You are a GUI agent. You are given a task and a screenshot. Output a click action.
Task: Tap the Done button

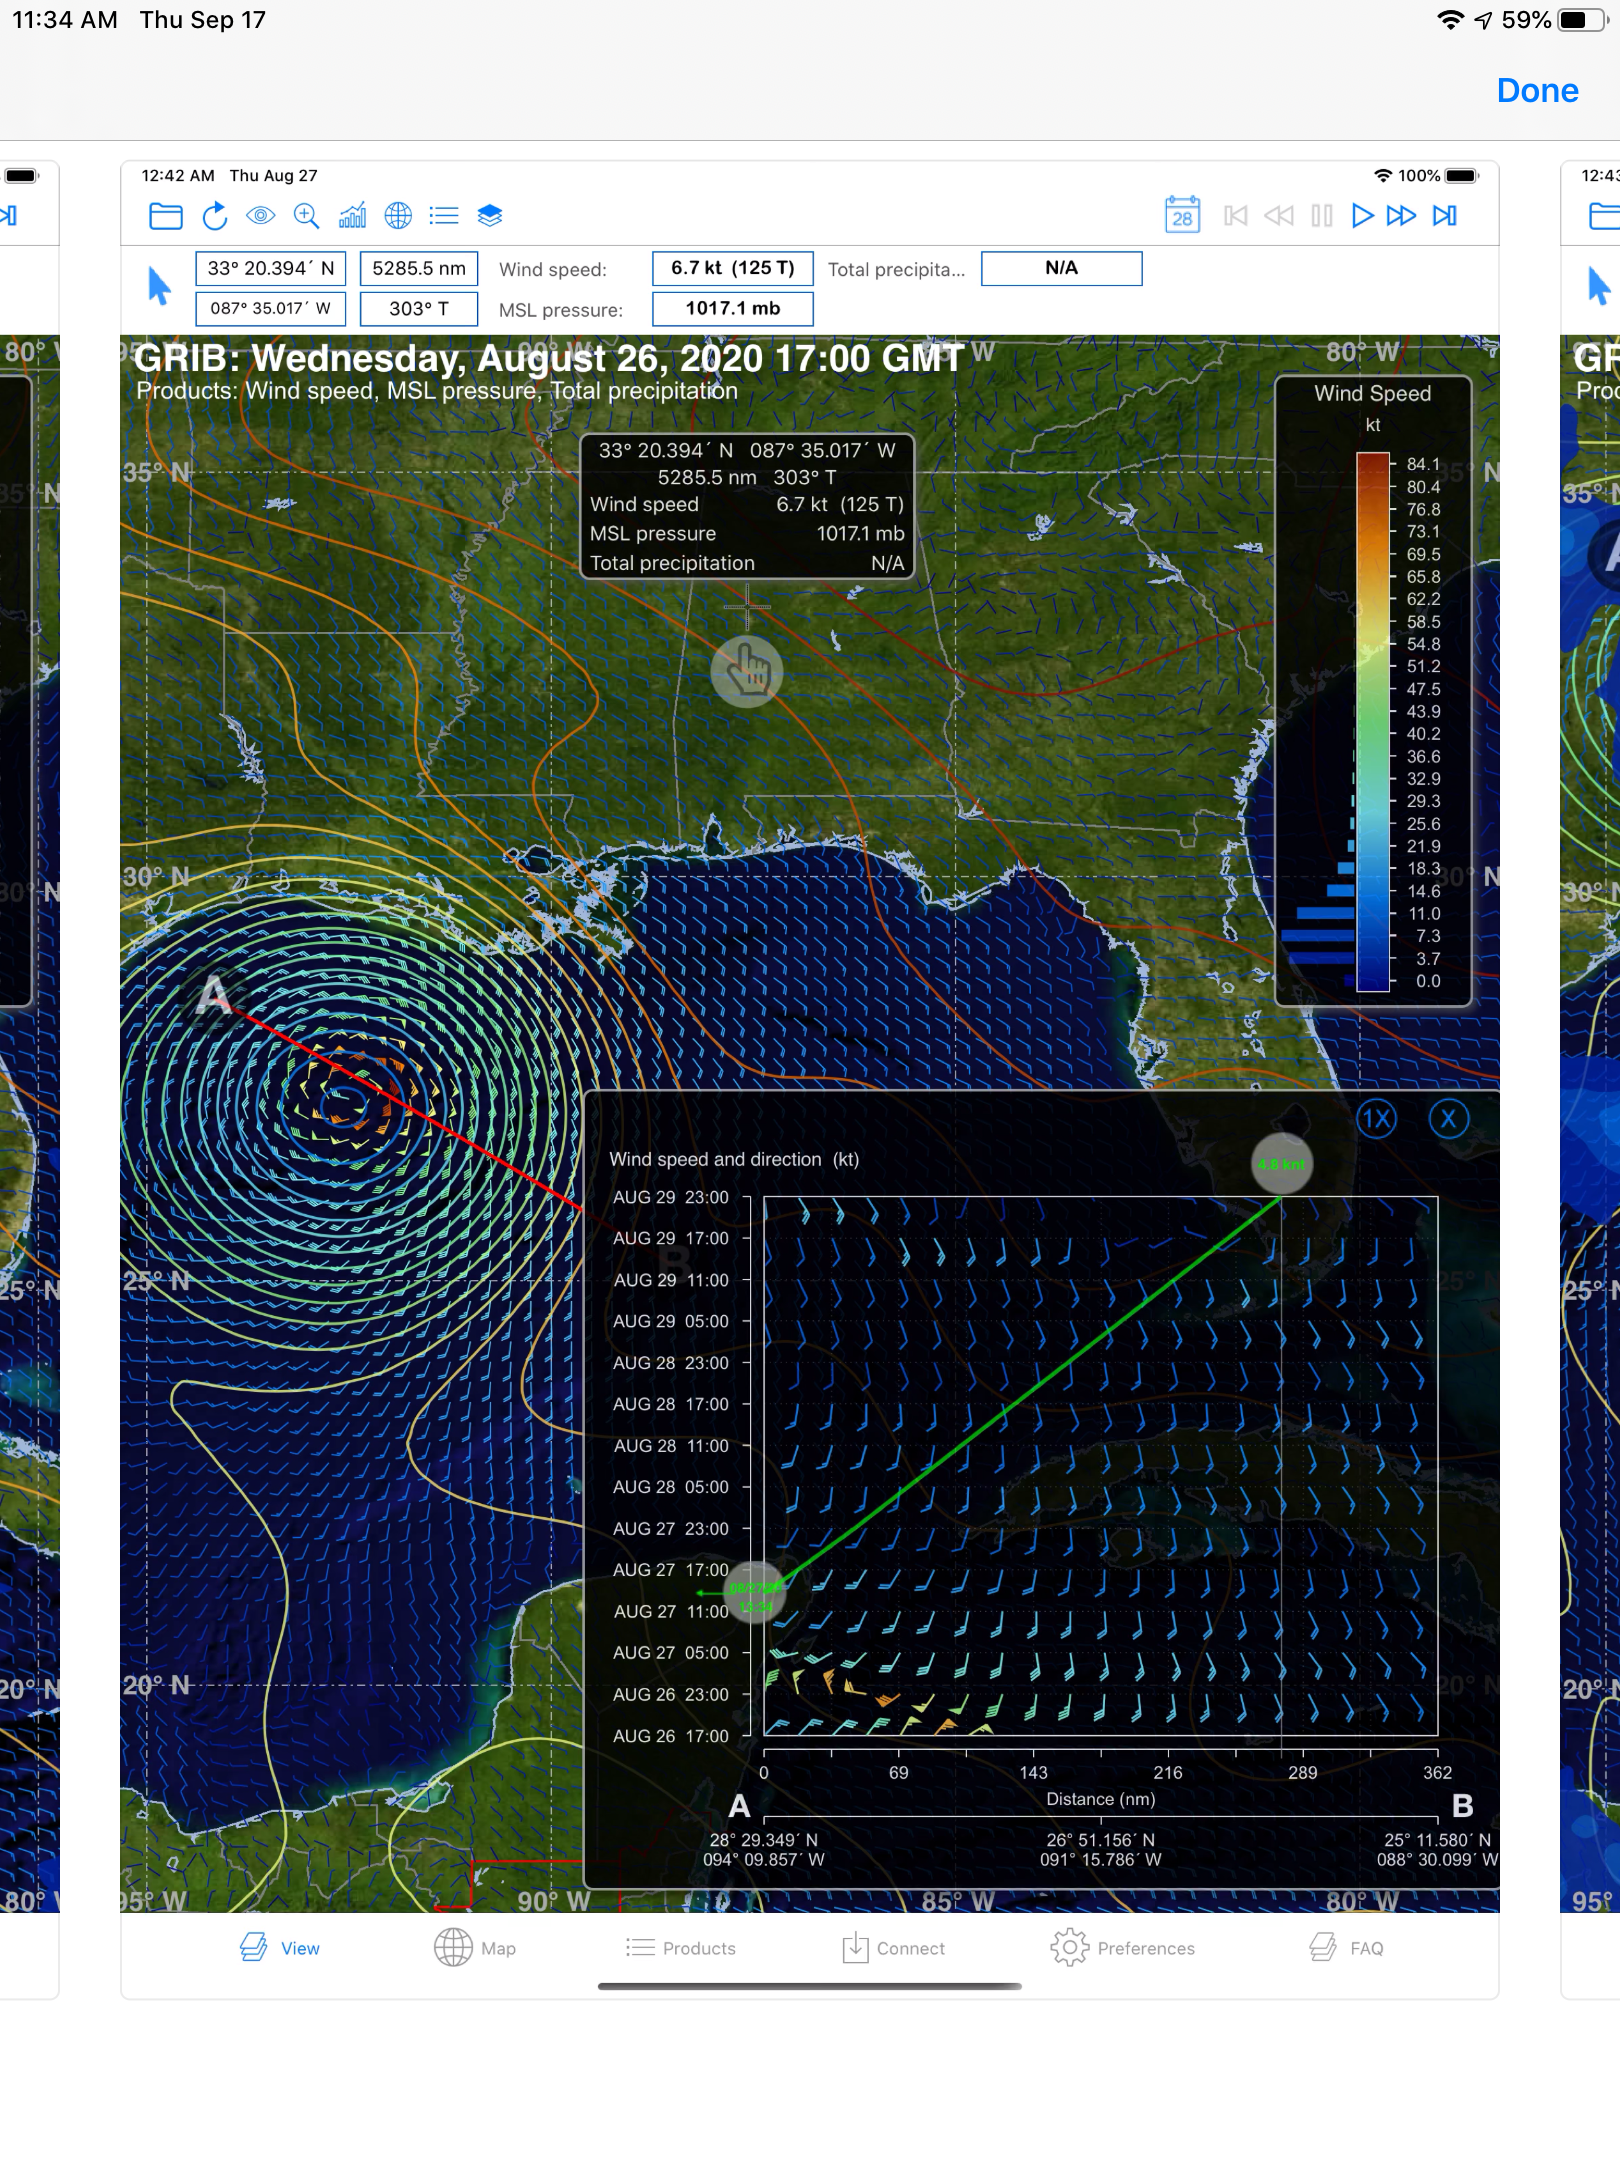click(x=1537, y=91)
